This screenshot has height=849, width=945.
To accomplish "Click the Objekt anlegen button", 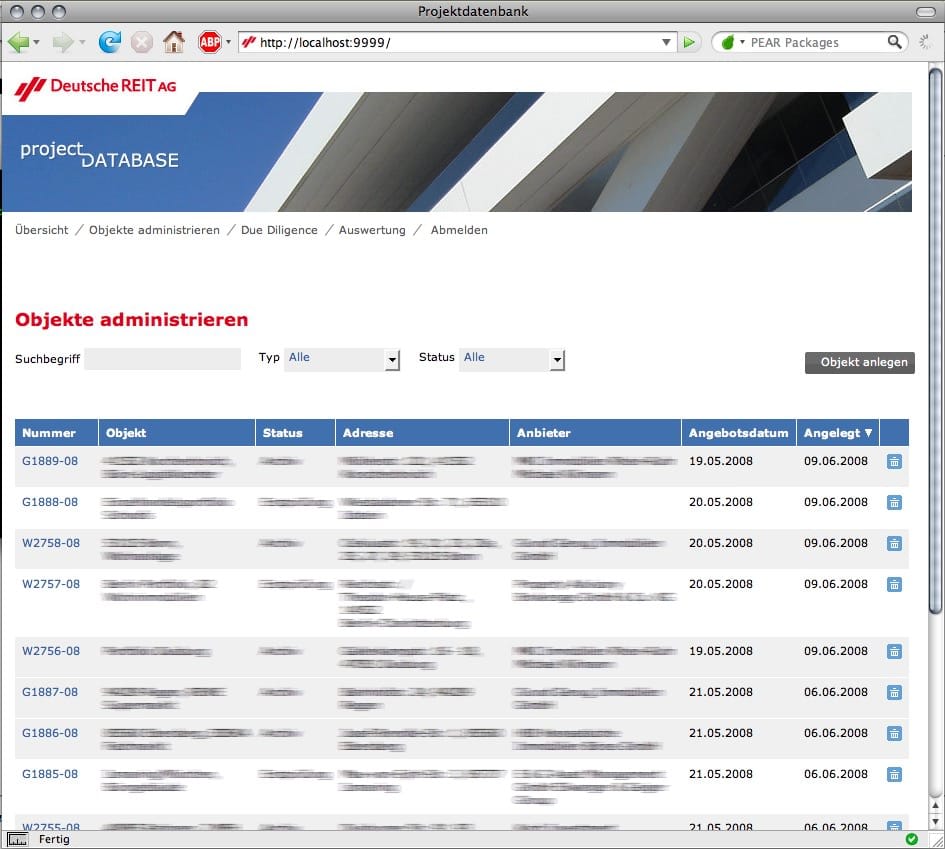I will (x=860, y=362).
